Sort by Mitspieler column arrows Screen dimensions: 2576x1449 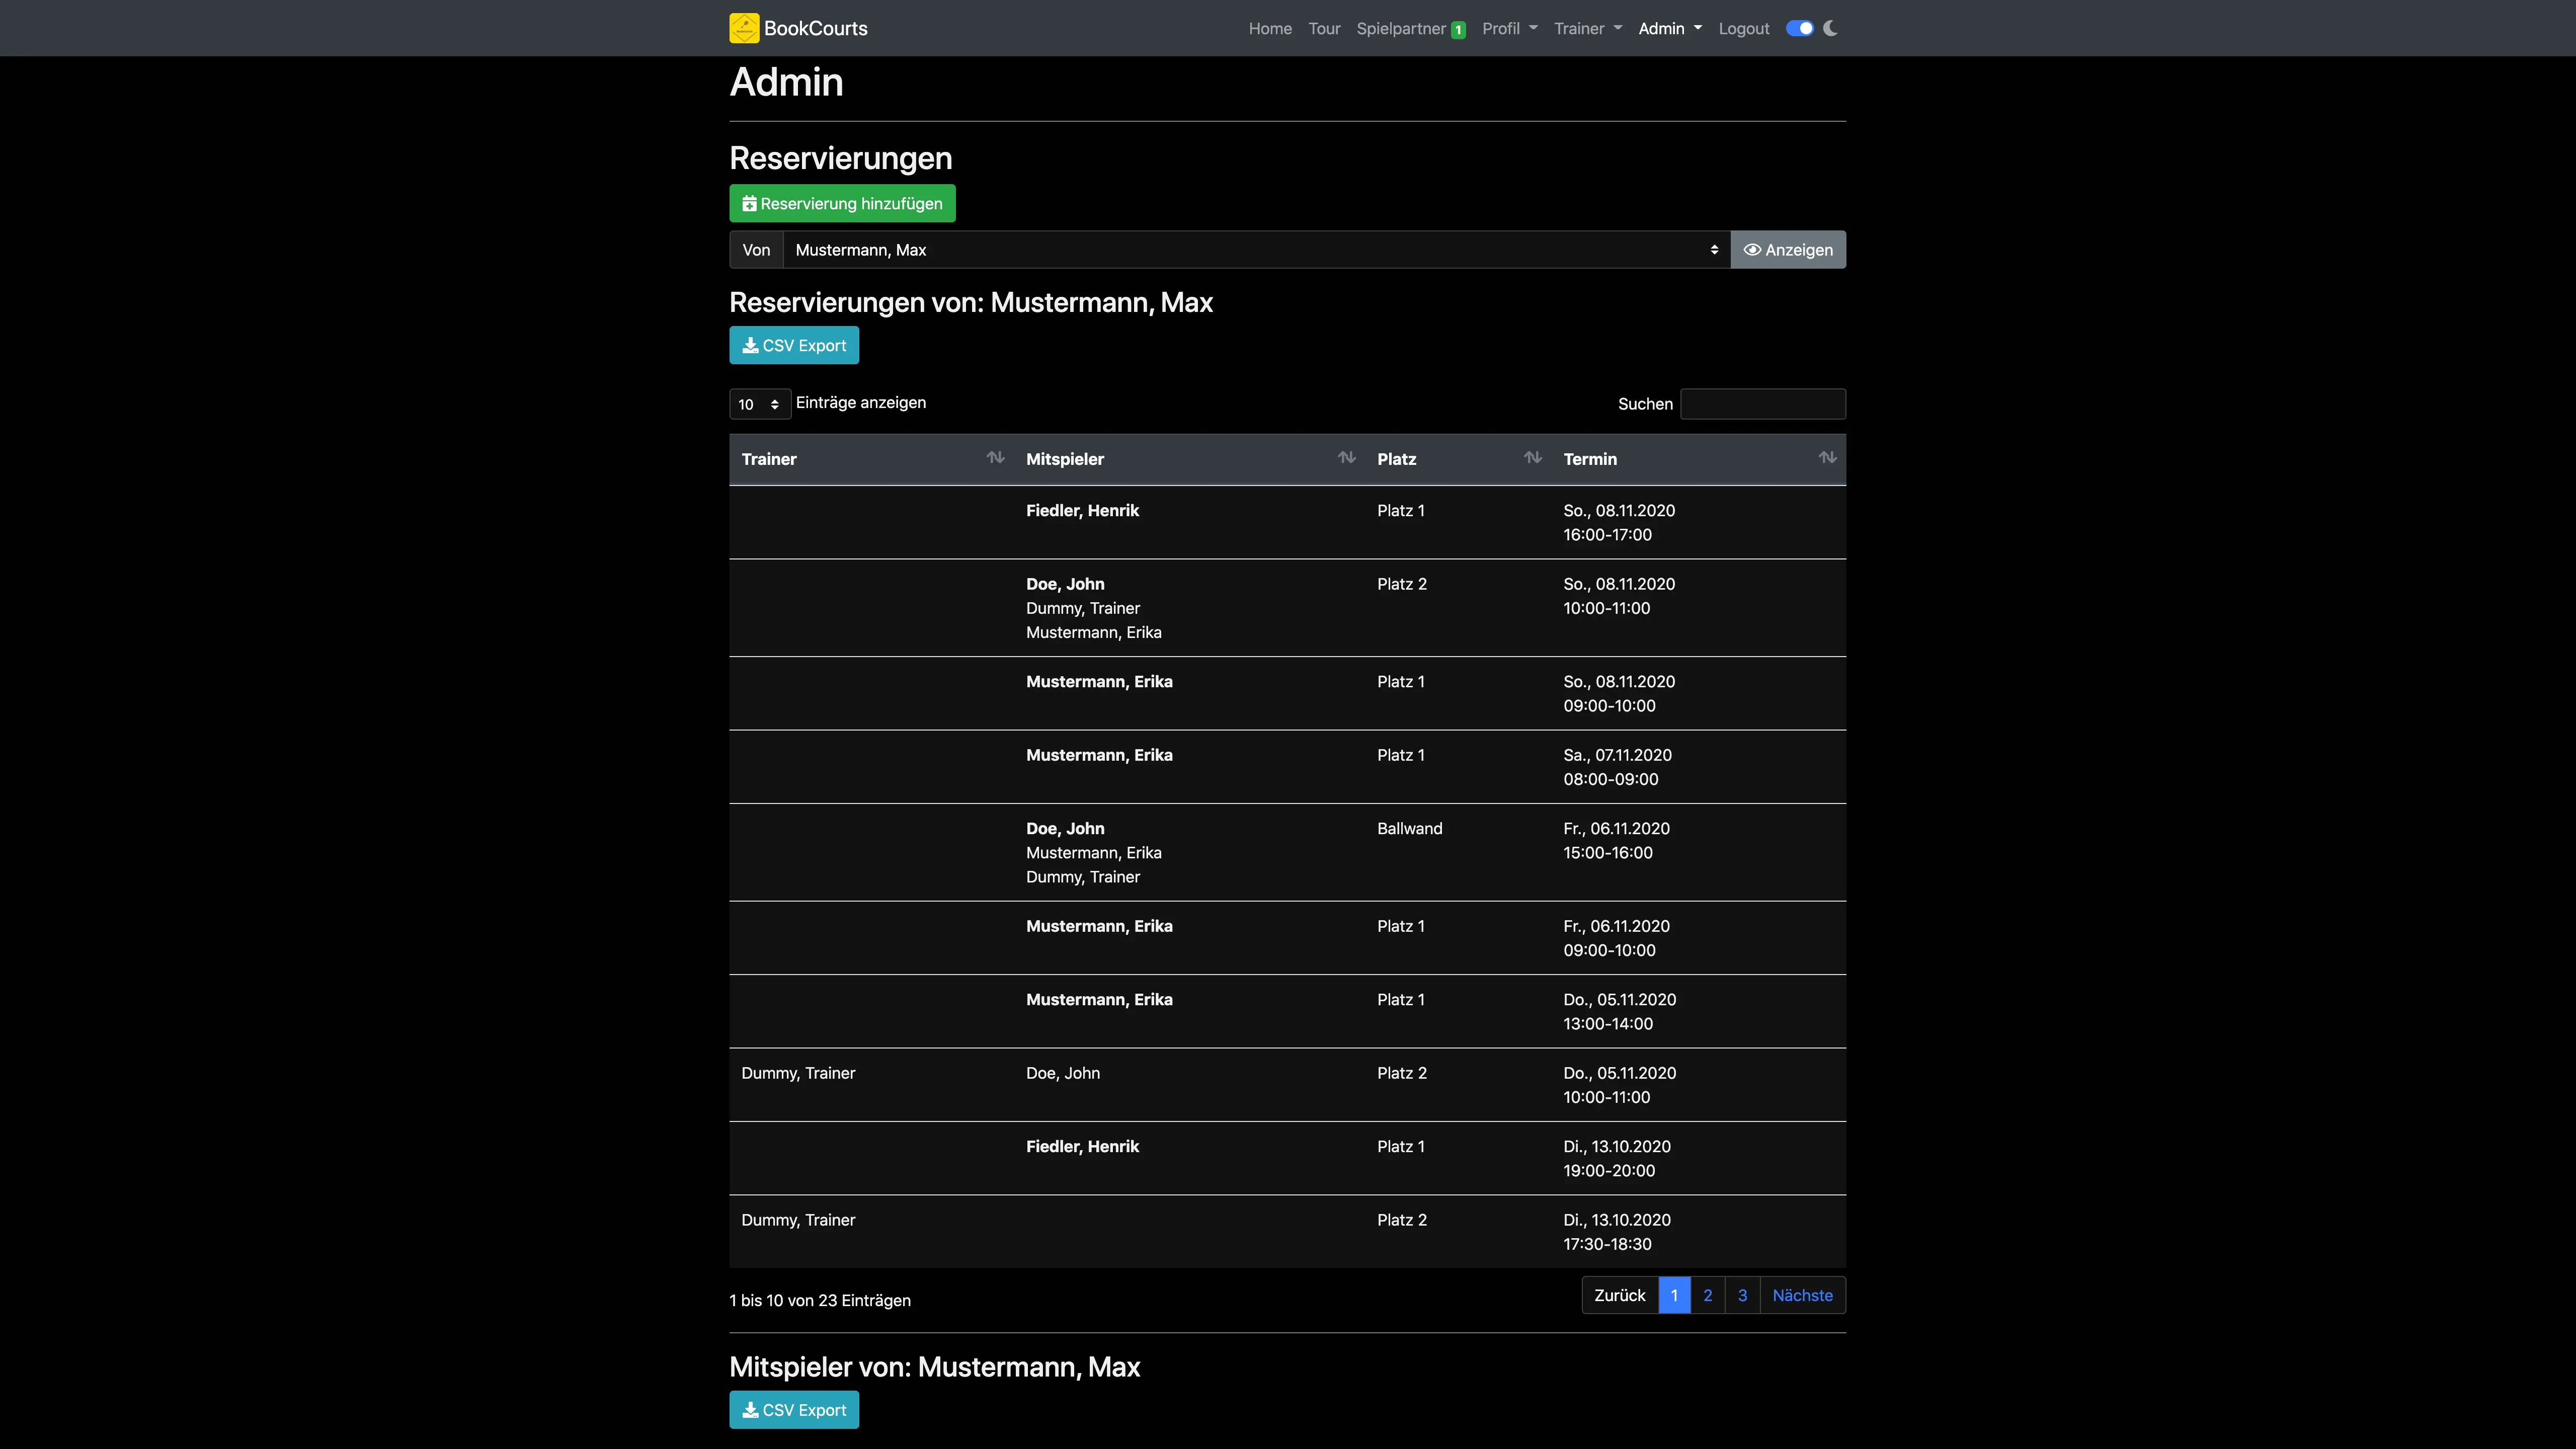(1346, 458)
